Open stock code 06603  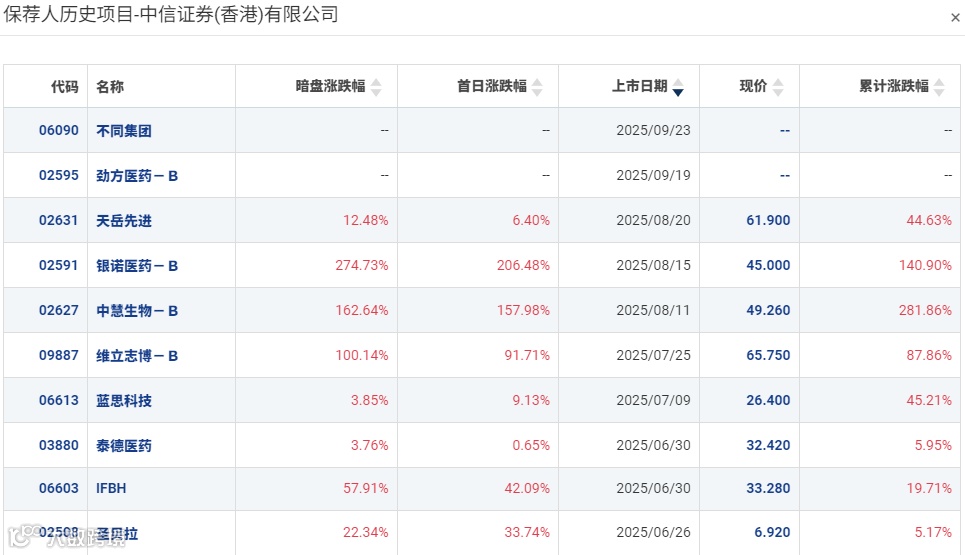coord(58,488)
